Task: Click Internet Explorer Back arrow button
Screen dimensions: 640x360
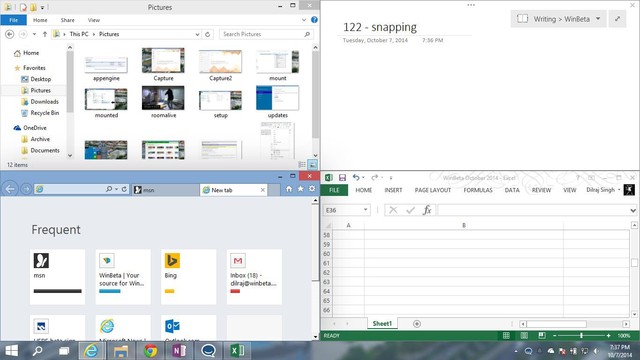Action: [10, 189]
